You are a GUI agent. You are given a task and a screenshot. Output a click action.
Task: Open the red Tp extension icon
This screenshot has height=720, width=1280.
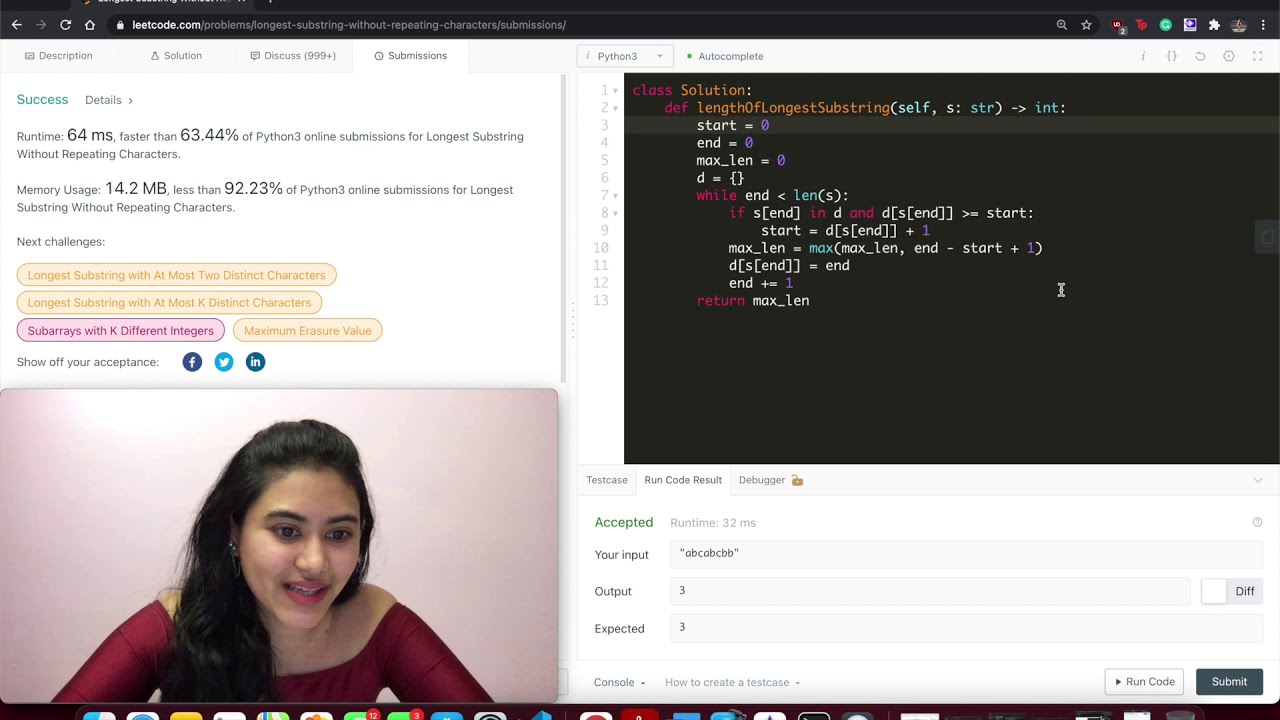pos(1142,25)
